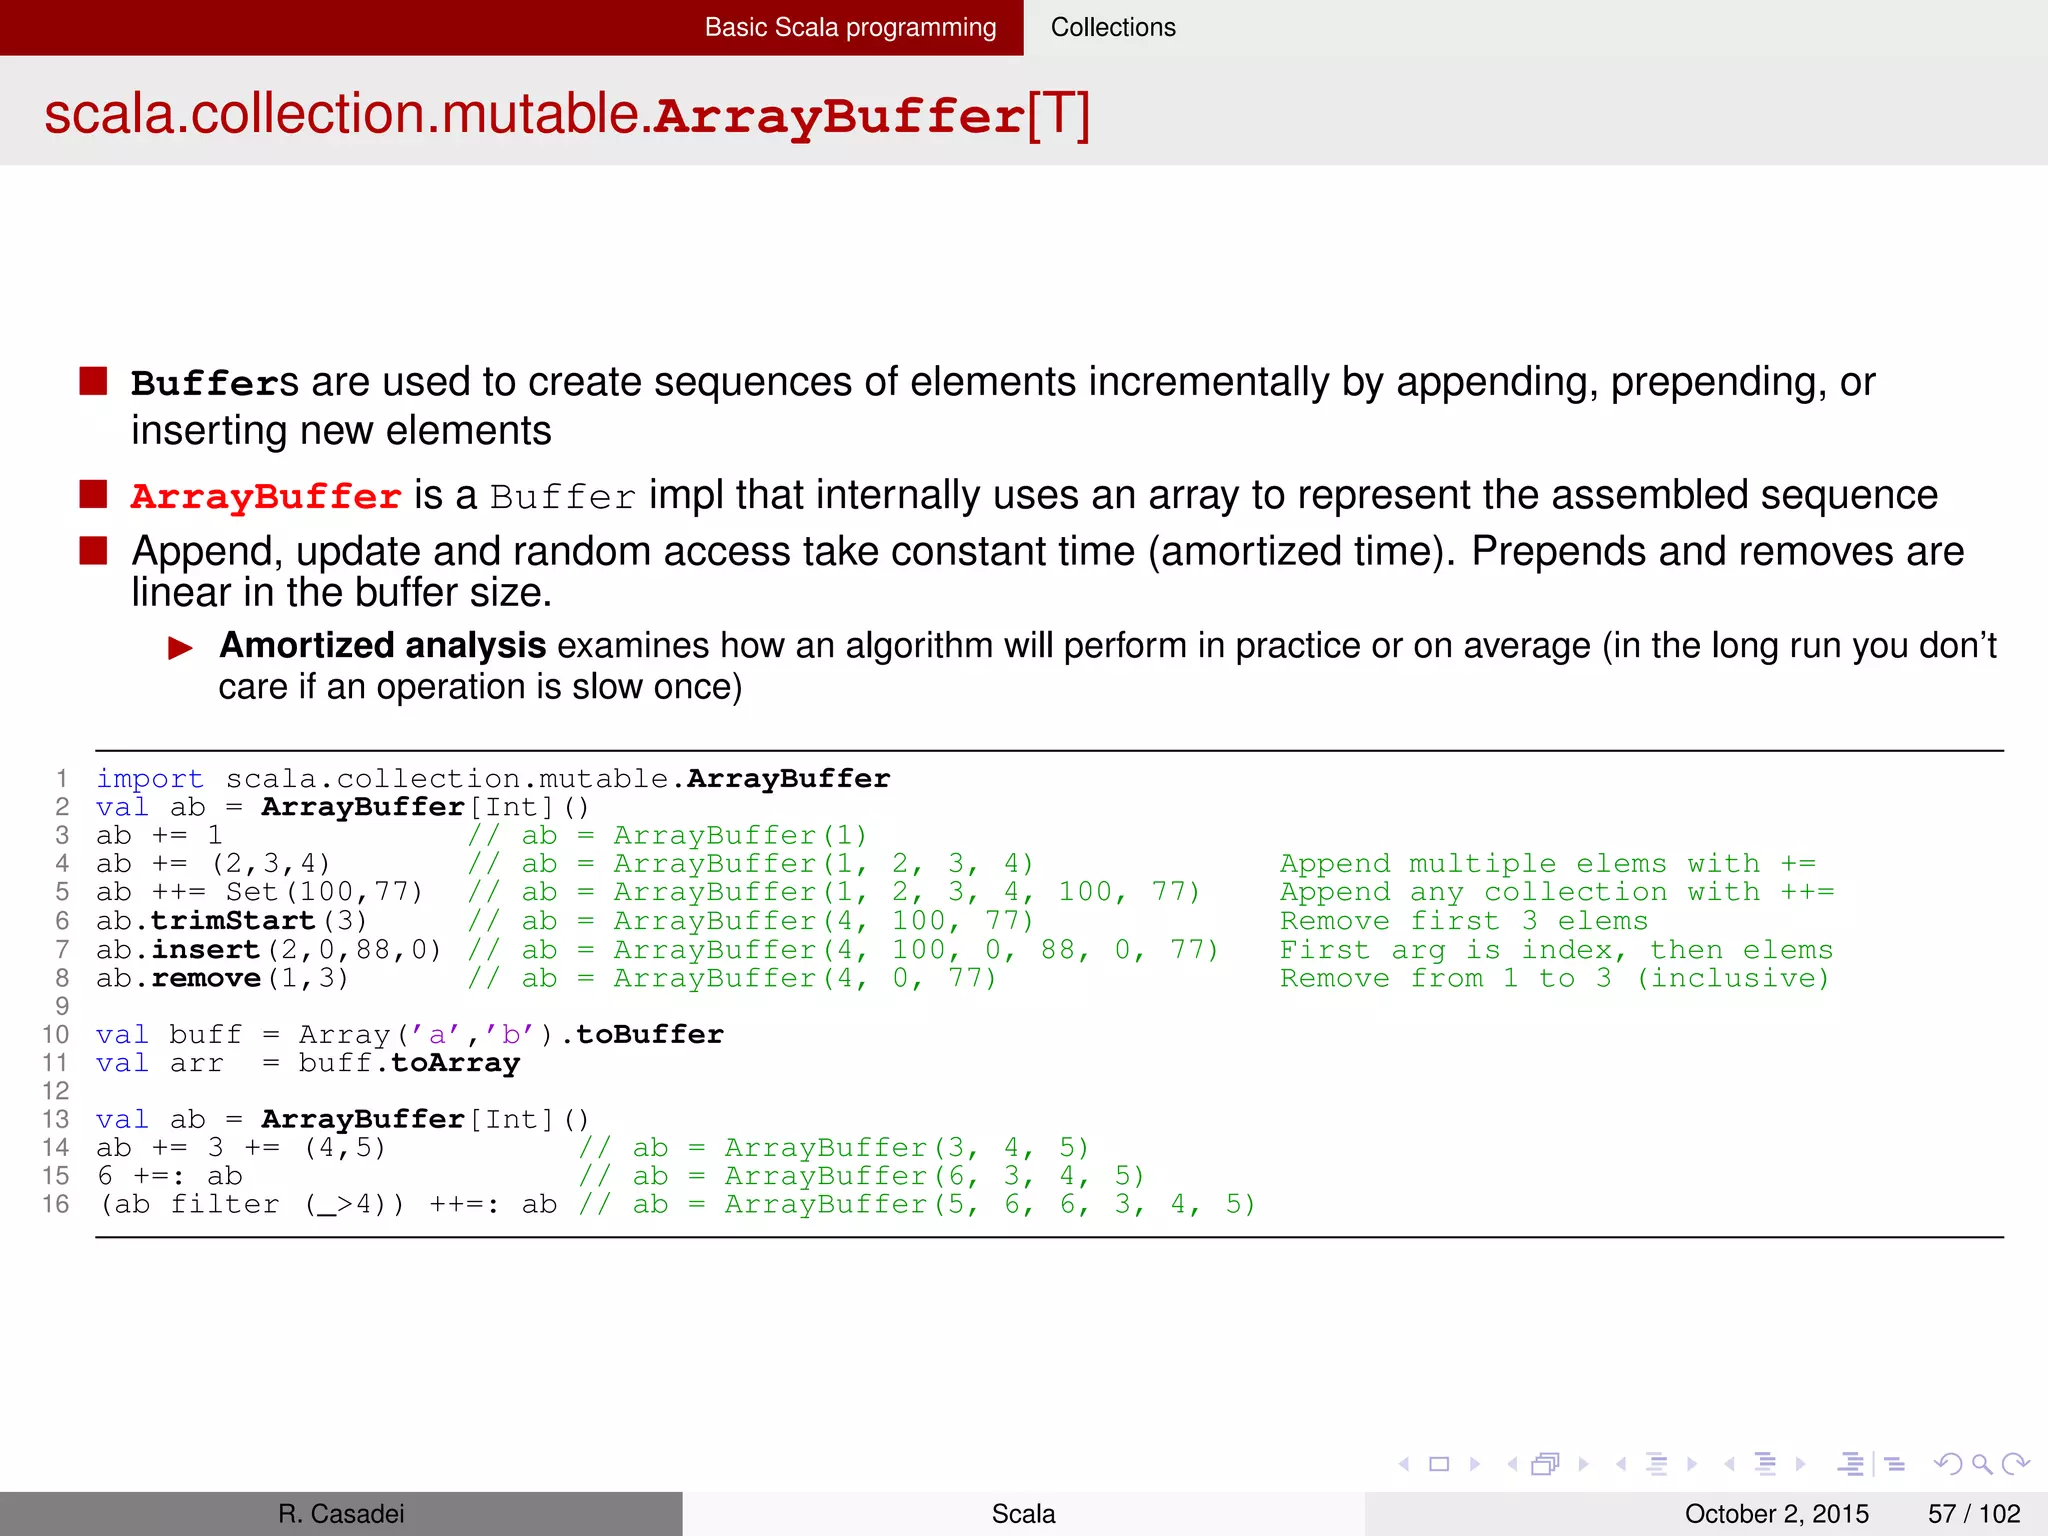Image resolution: width=2048 pixels, height=1536 pixels.
Task: Click result comment ArrayBuffer(4, 0, 77)
Action: pos(805,977)
